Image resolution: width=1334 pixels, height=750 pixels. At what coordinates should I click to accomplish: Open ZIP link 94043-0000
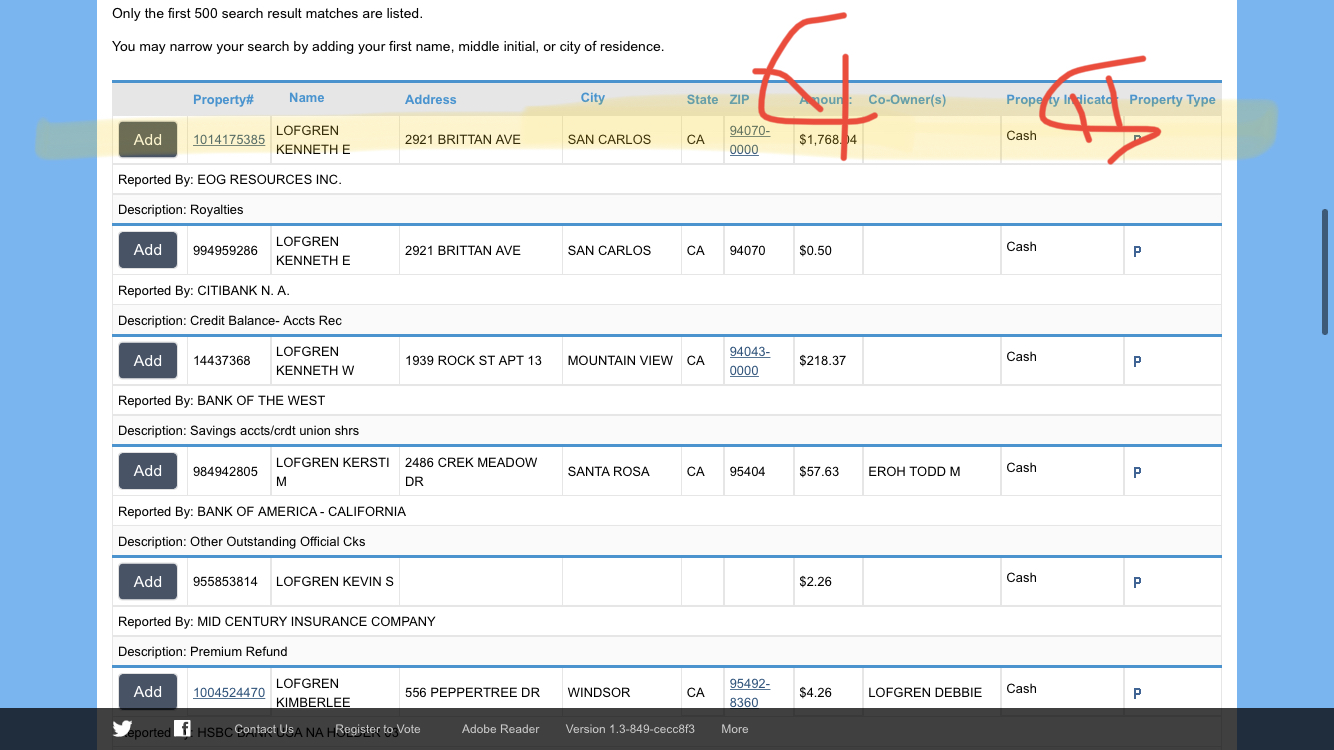click(750, 361)
